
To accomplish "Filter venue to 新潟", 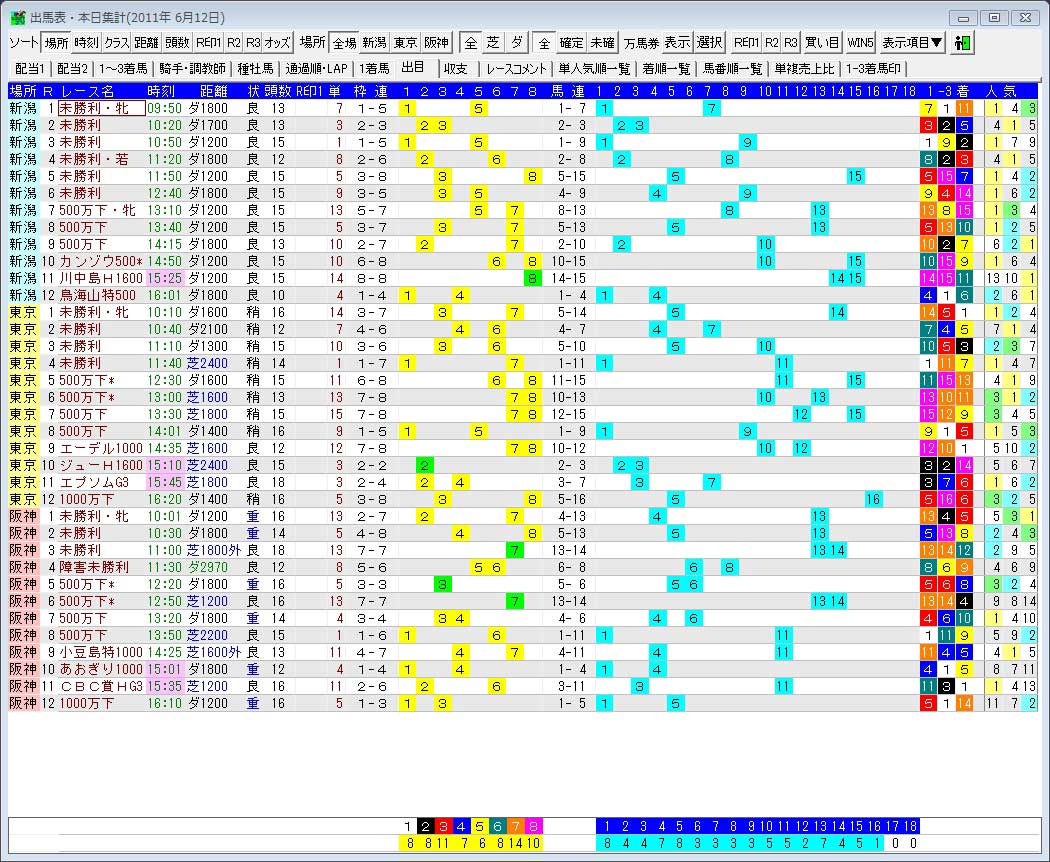I will (374, 43).
